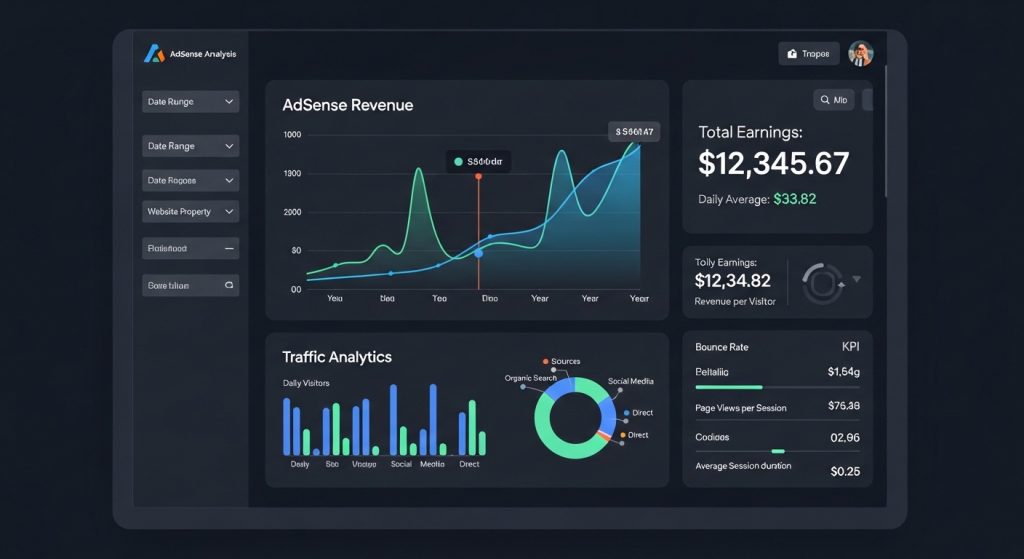Click the AdSense Revenue heading
Image resolution: width=1024 pixels, height=559 pixels.
[x=347, y=105]
